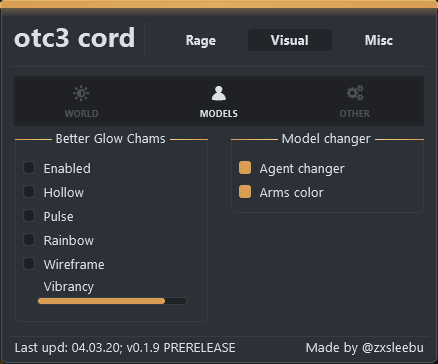Toggle the Hollow checkbox
Viewport: 438px width, 364px height.
pyautogui.click(x=29, y=192)
